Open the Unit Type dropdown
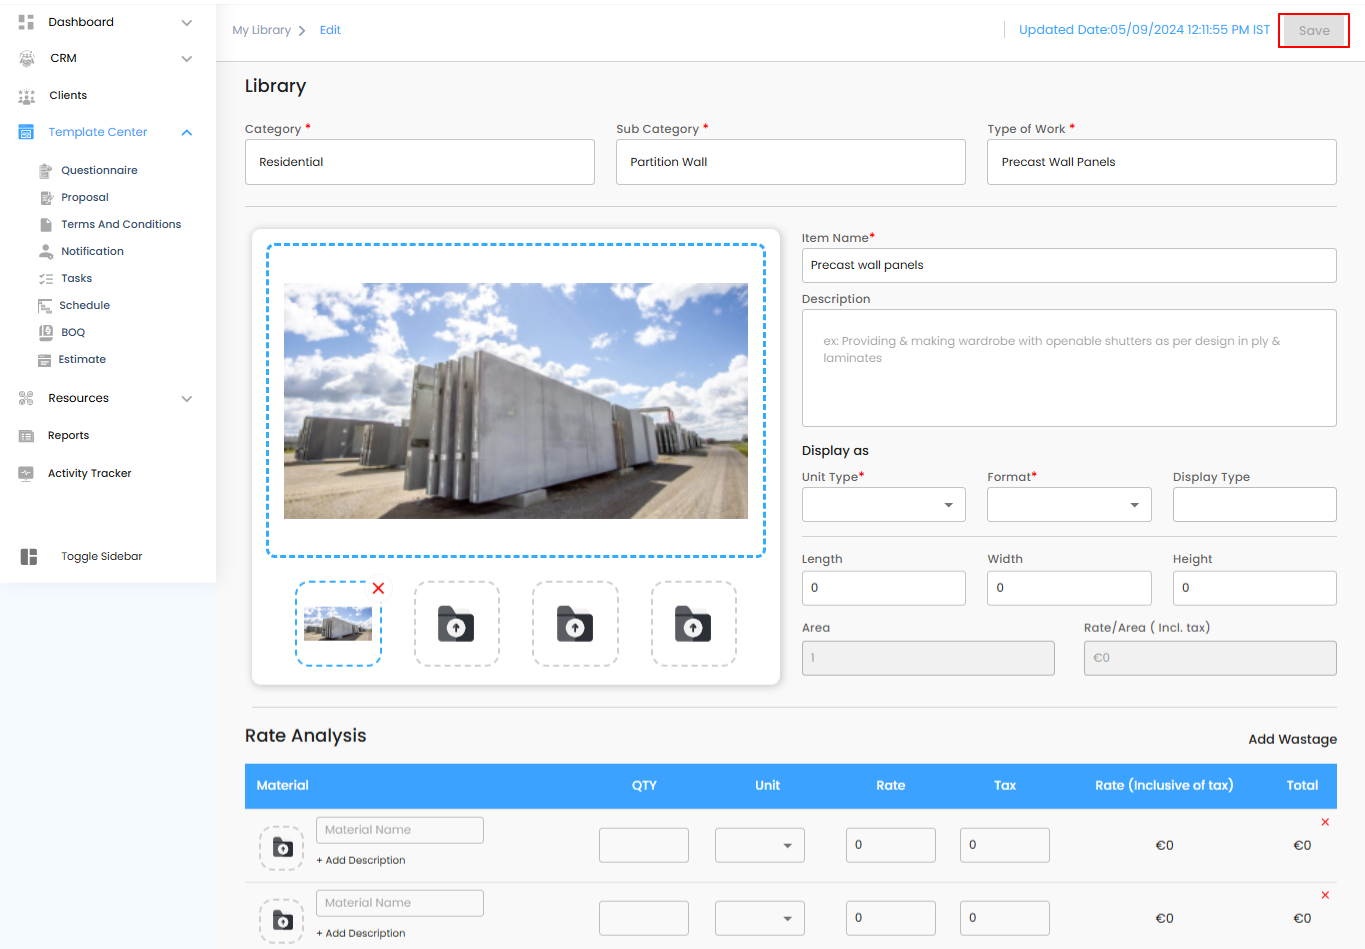Screen dimensions: 1365x949 coord(883,505)
